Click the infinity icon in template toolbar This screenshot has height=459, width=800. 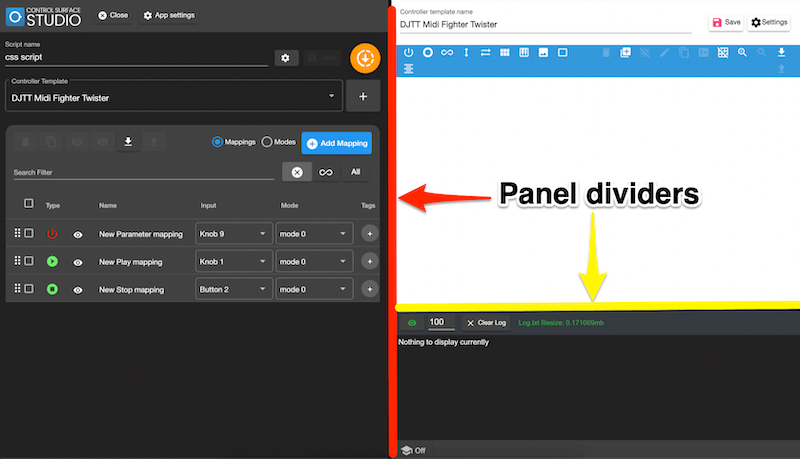pyautogui.click(x=447, y=52)
